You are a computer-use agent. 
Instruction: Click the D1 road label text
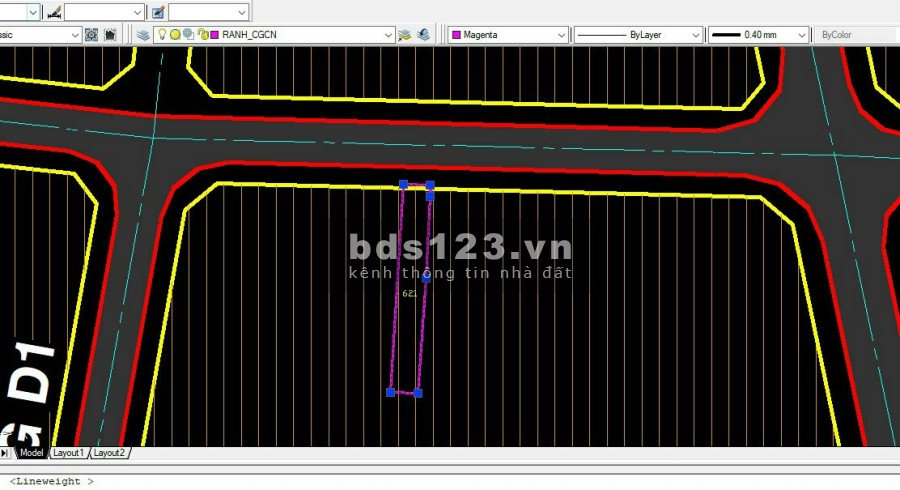(x=32, y=373)
